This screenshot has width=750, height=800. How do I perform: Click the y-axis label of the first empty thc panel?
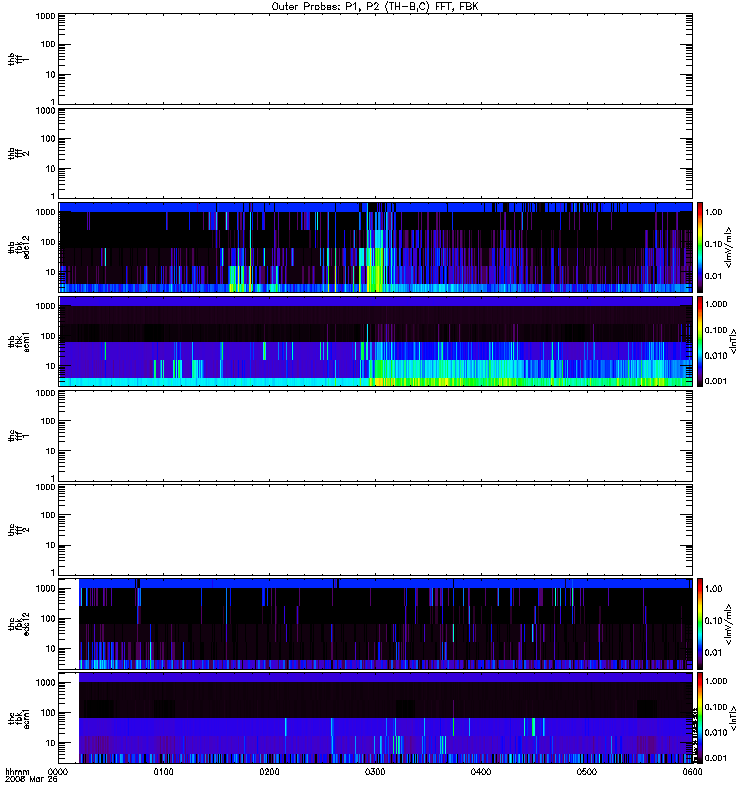coord(19,436)
